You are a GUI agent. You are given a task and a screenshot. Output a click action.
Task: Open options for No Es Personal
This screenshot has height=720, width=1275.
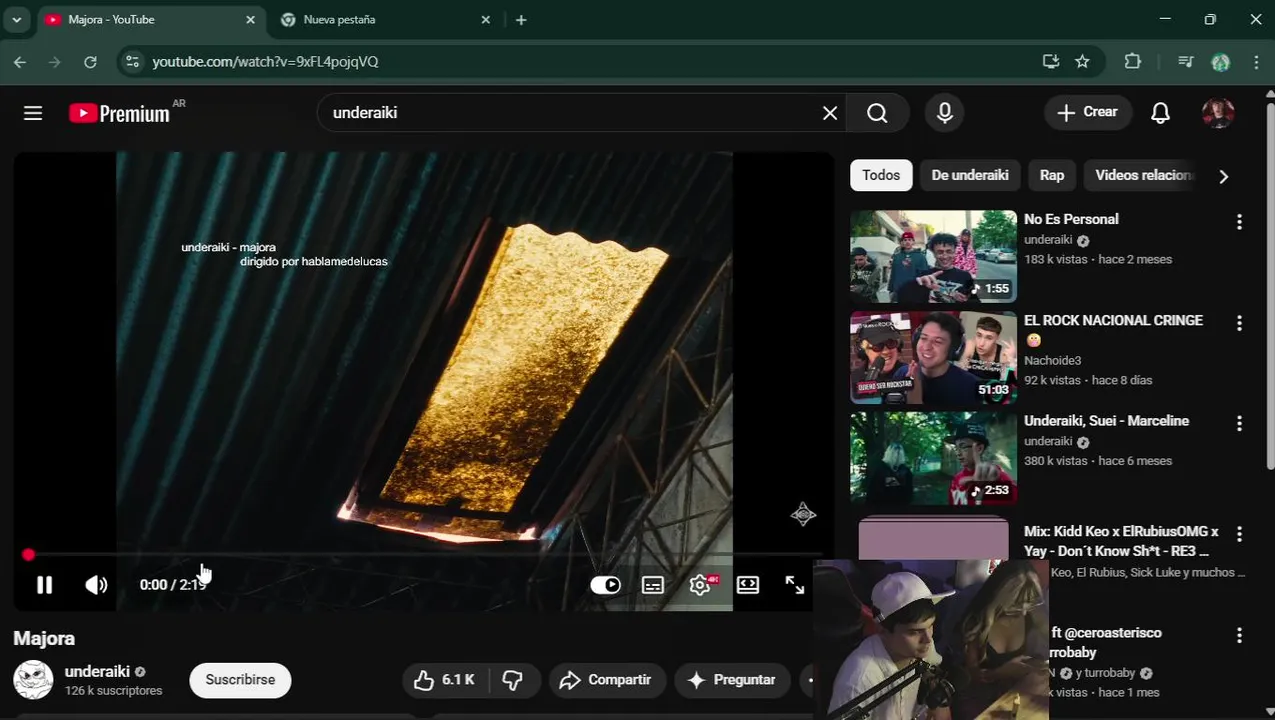pos(1239,222)
